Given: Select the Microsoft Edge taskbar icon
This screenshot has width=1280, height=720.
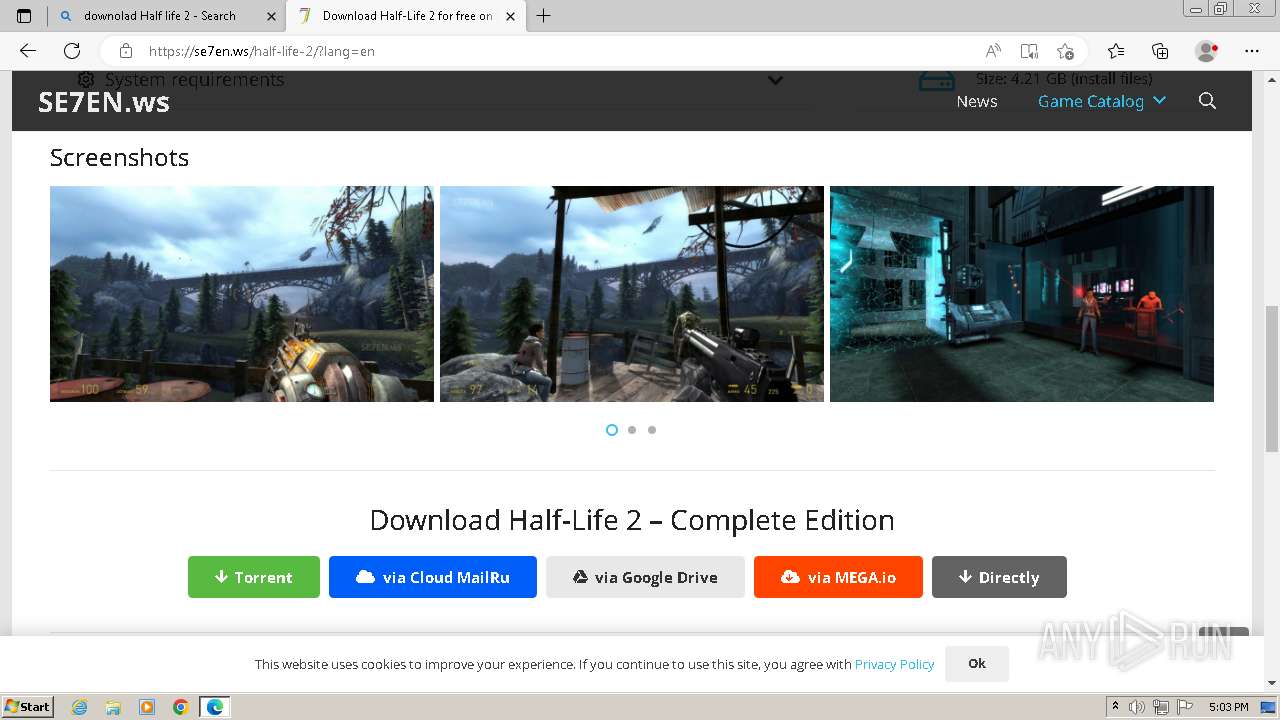Looking at the screenshot, I should click(215, 707).
